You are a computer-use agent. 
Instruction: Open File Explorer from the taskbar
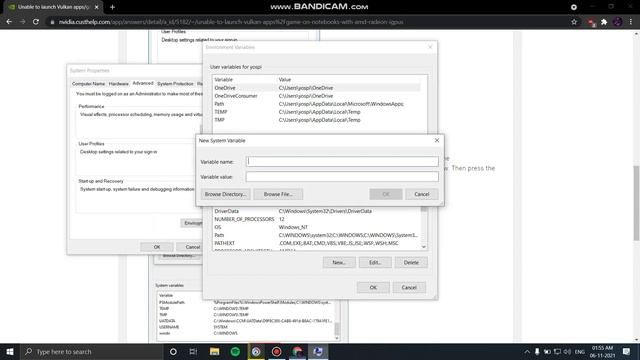pyautogui.click(x=214, y=351)
